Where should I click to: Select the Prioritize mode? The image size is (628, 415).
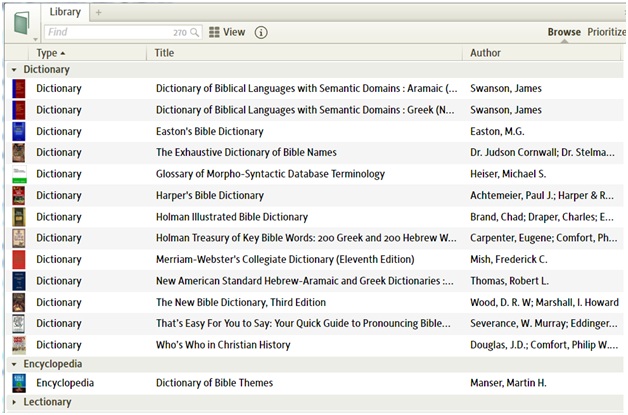click(607, 32)
